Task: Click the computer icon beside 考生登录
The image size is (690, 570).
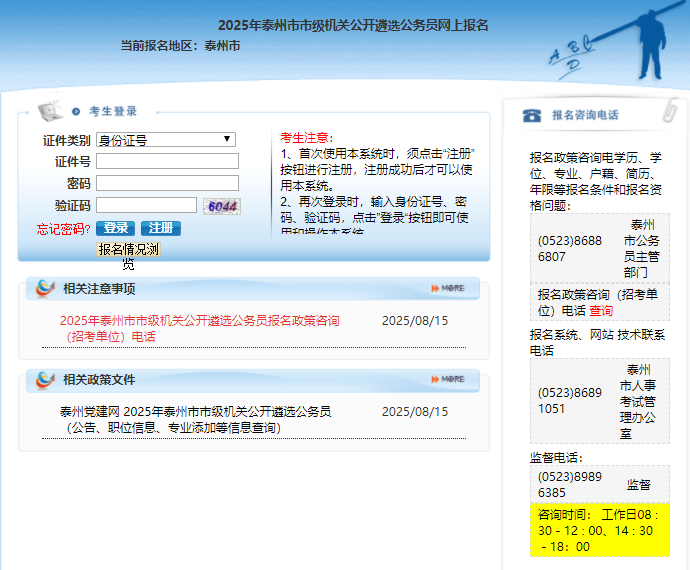Action: coord(50,111)
